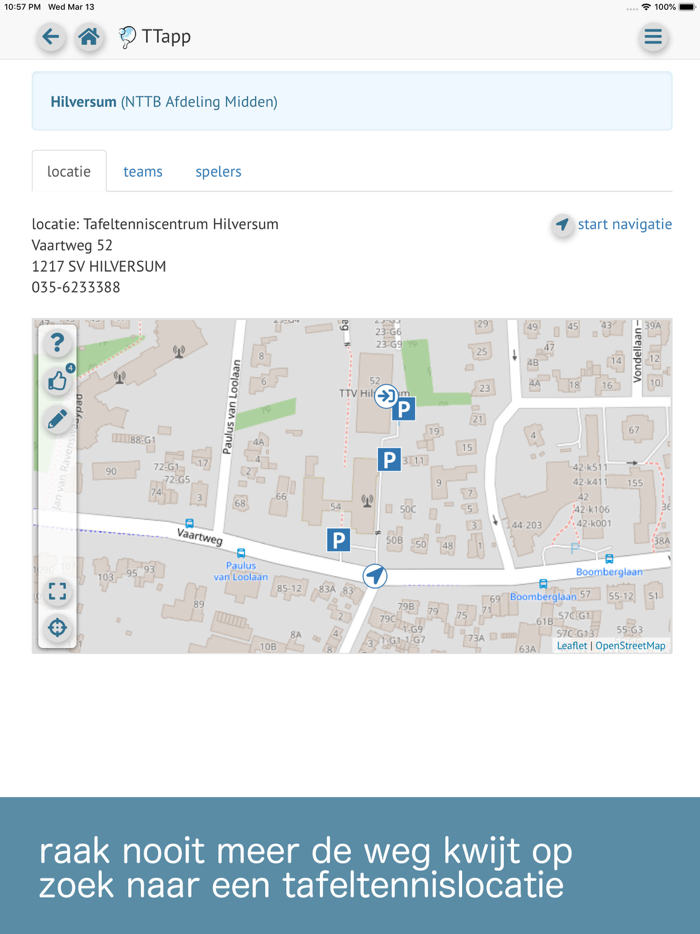The width and height of the screenshot is (700, 934).
Task: Click the start navigatie arrow icon
Action: point(562,225)
